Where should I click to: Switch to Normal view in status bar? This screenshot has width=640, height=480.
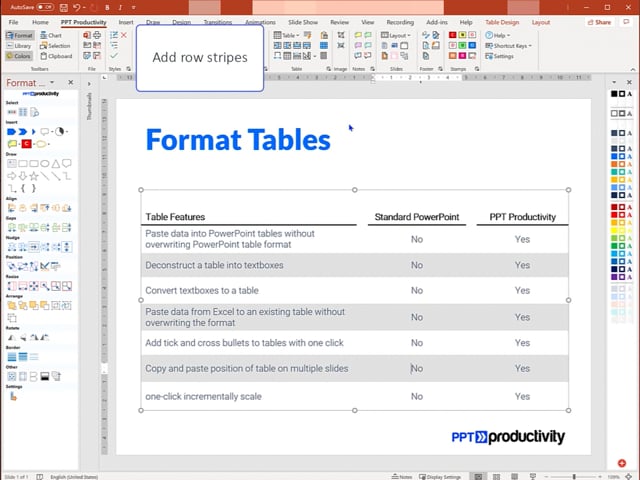coord(478,476)
